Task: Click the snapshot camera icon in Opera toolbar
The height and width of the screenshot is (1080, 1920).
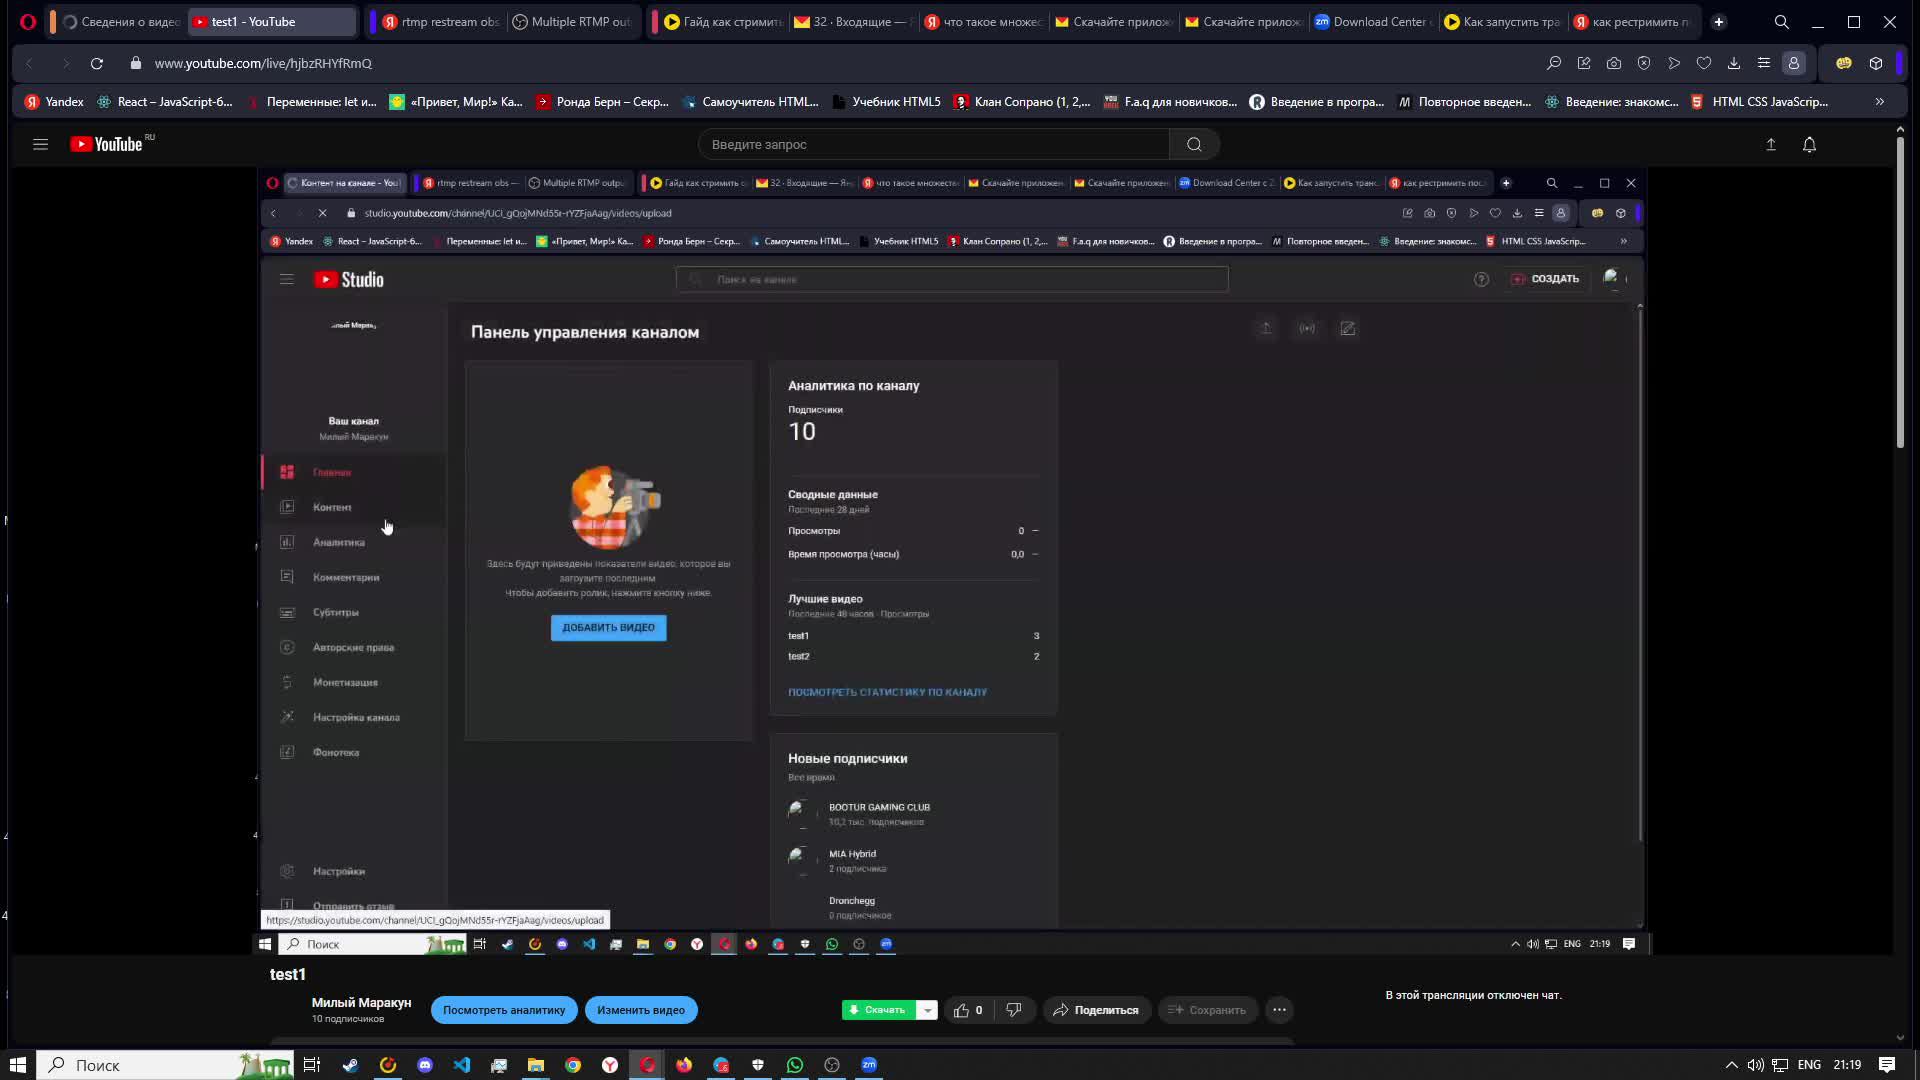Action: point(1614,63)
